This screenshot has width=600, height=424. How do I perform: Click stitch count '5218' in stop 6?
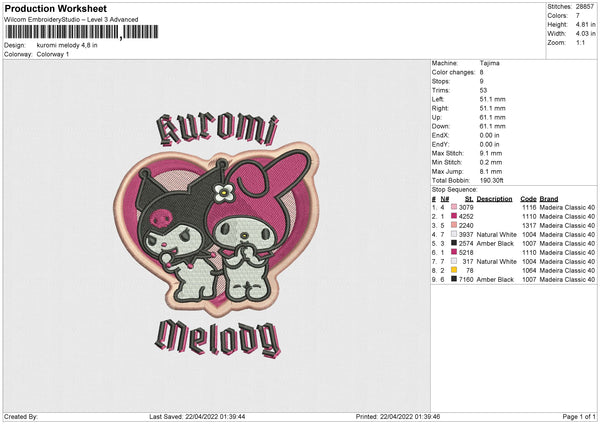coord(466,252)
